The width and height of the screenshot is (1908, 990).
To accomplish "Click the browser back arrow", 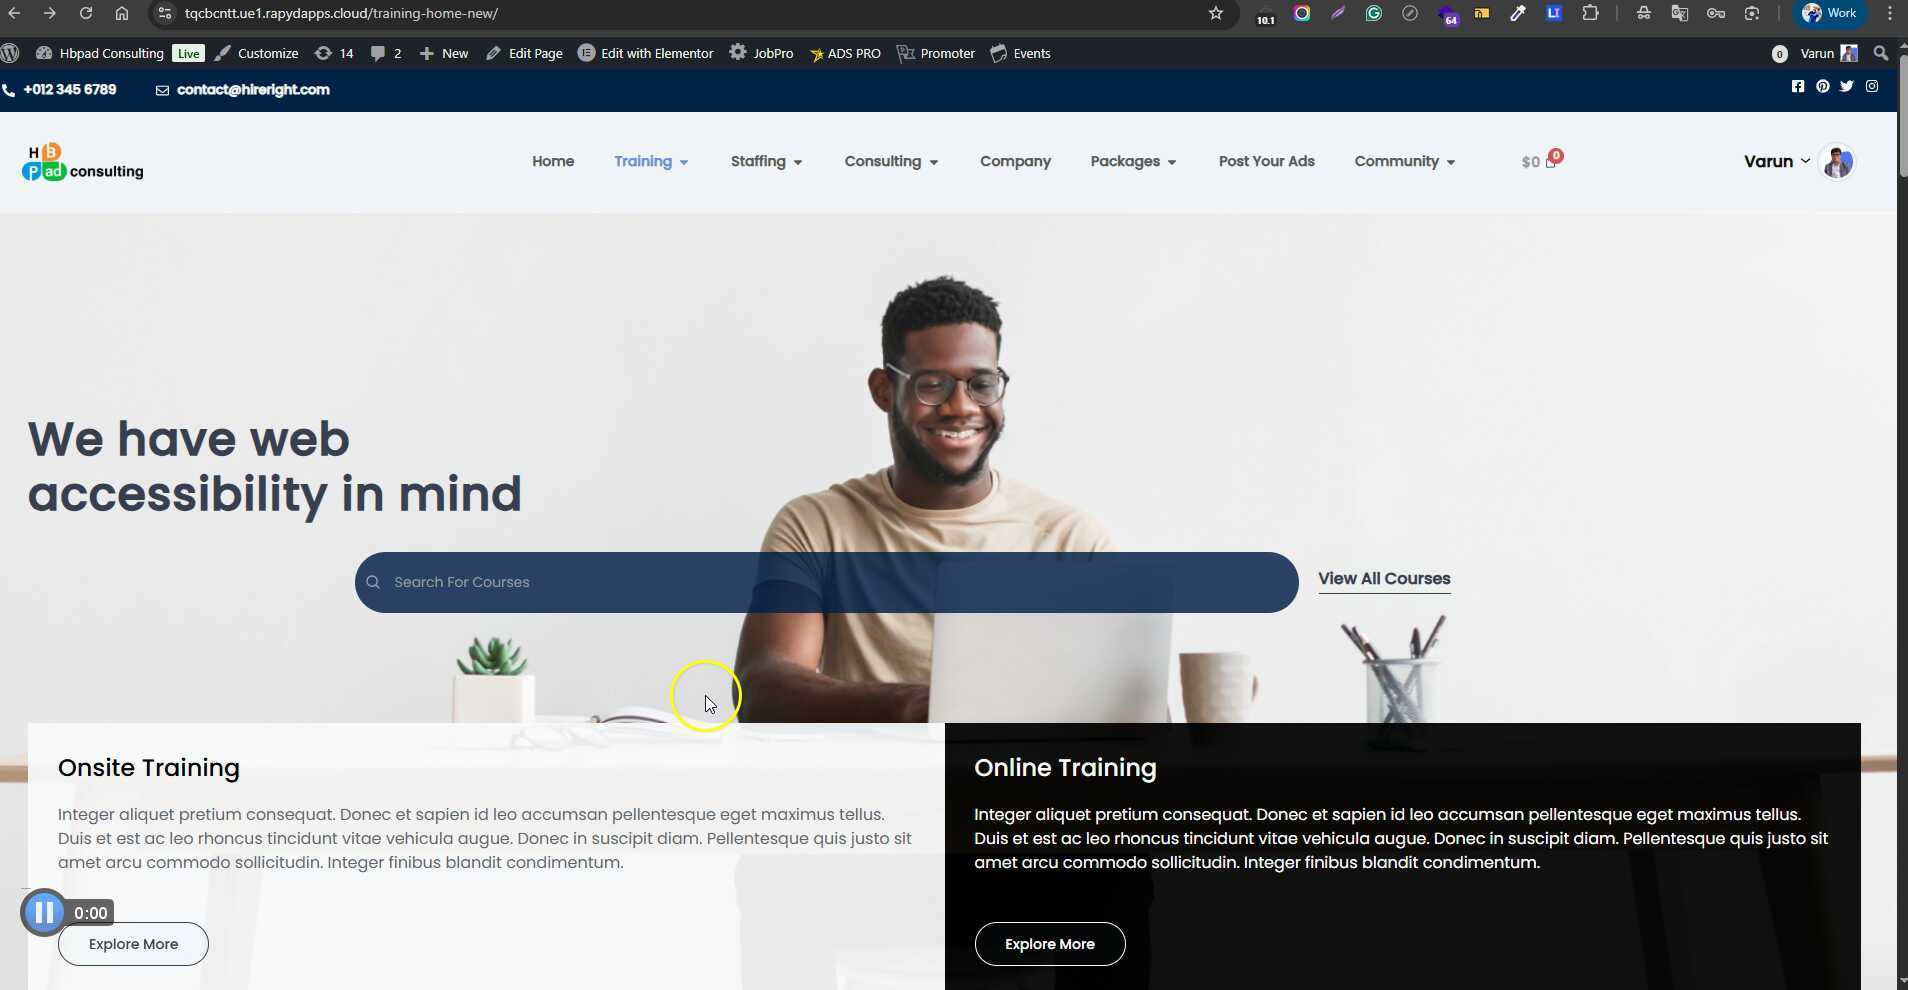I will coord(14,13).
